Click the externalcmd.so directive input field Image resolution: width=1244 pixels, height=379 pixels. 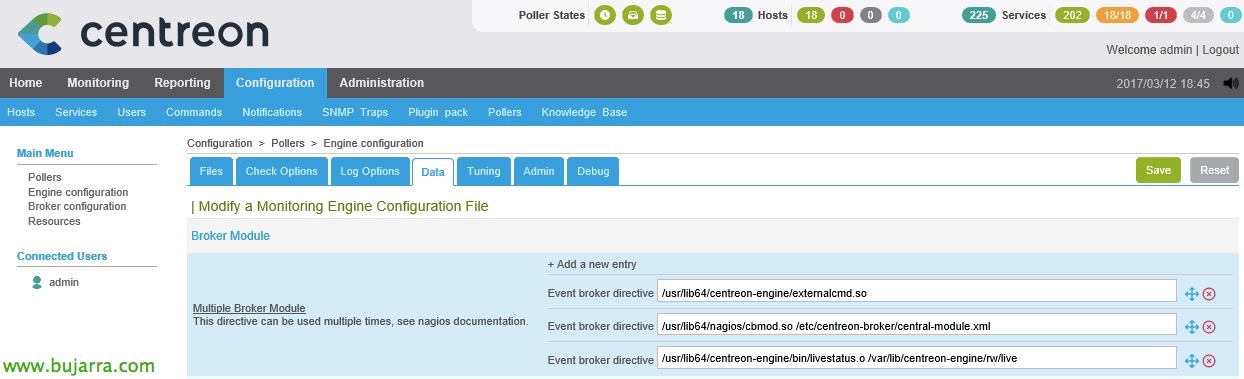tap(916, 293)
